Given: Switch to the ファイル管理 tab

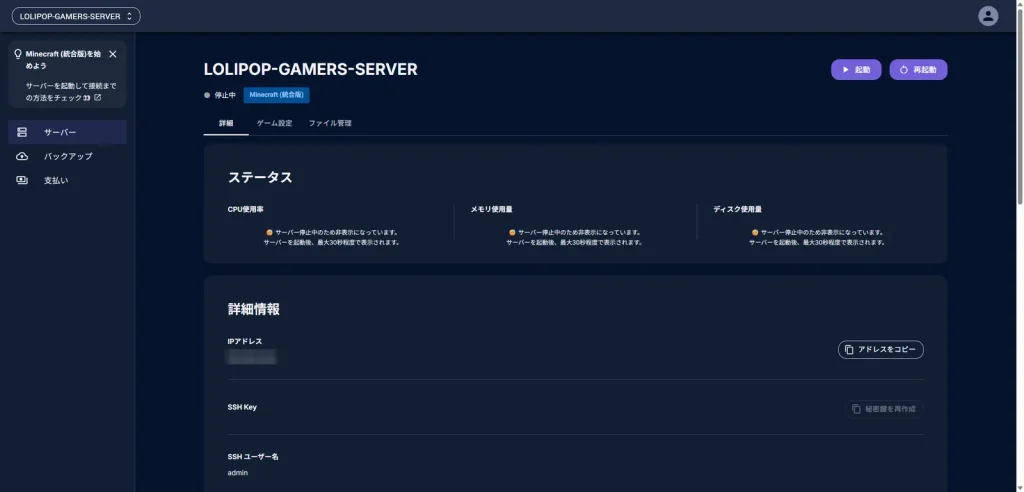Looking at the screenshot, I should (330, 123).
